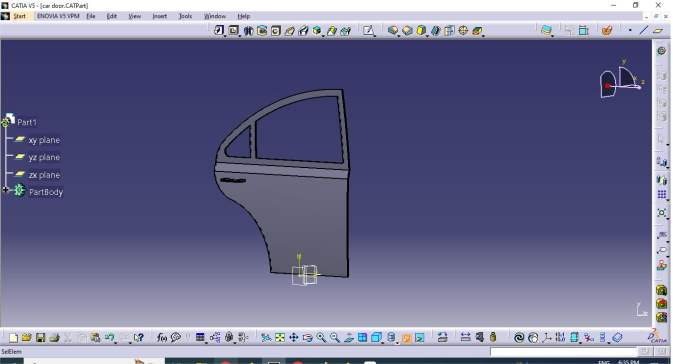
Task: Open the Insert menu
Action: point(160,16)
